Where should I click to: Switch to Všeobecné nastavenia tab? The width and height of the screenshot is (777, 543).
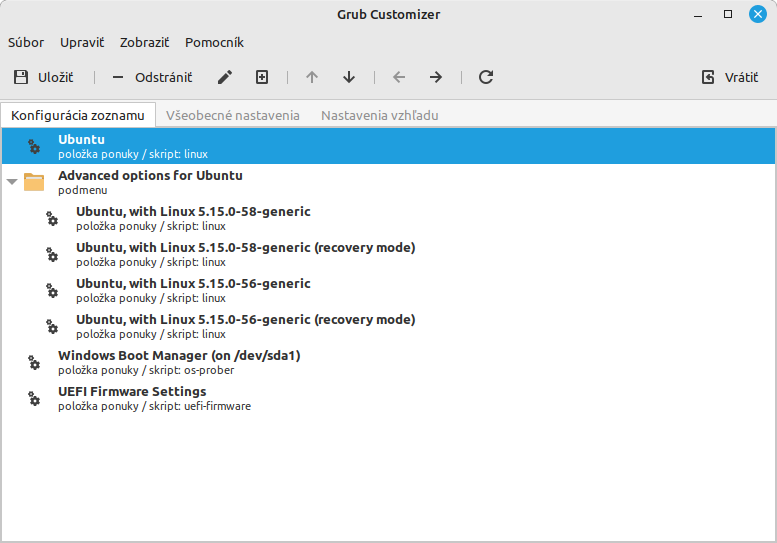pyautogui.click(x=233, y=115)
